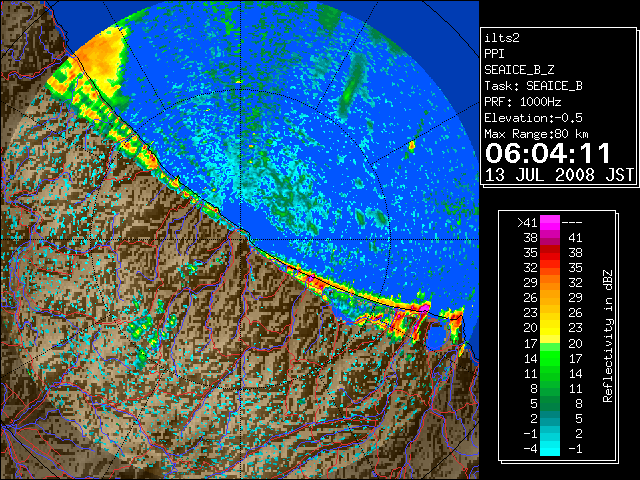Click the orange 29–32 legend swatch
This screenshot has height=480, width=640.
coord(550,282)
